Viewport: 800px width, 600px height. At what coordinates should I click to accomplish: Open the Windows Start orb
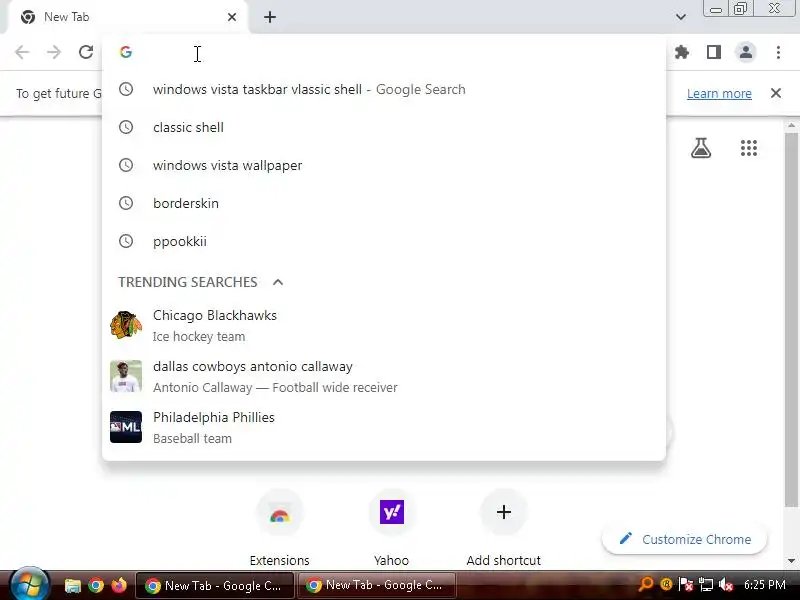click(29, 585)
